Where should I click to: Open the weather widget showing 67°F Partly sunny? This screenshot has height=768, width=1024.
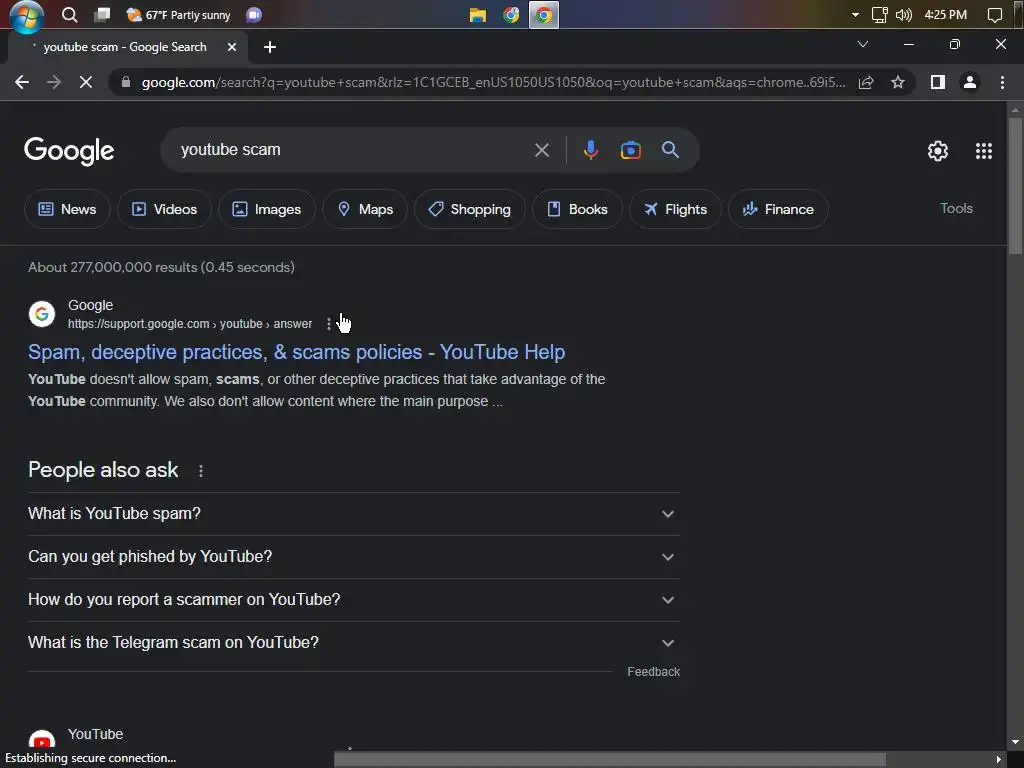coord(179,14)
